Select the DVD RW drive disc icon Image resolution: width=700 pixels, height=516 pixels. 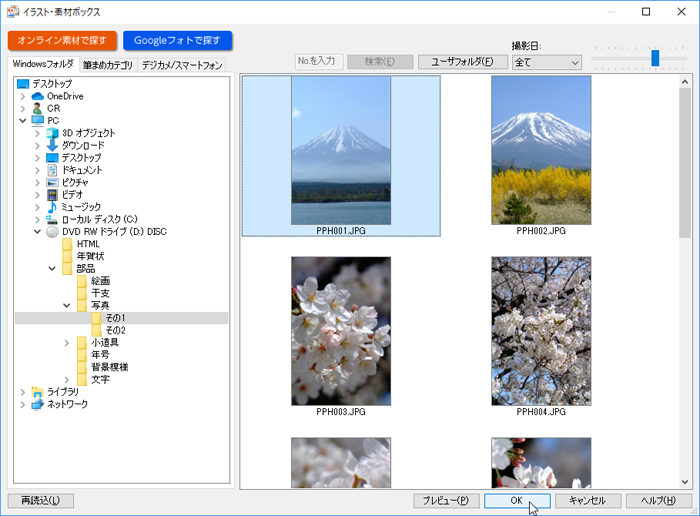(x=53, y=231)
